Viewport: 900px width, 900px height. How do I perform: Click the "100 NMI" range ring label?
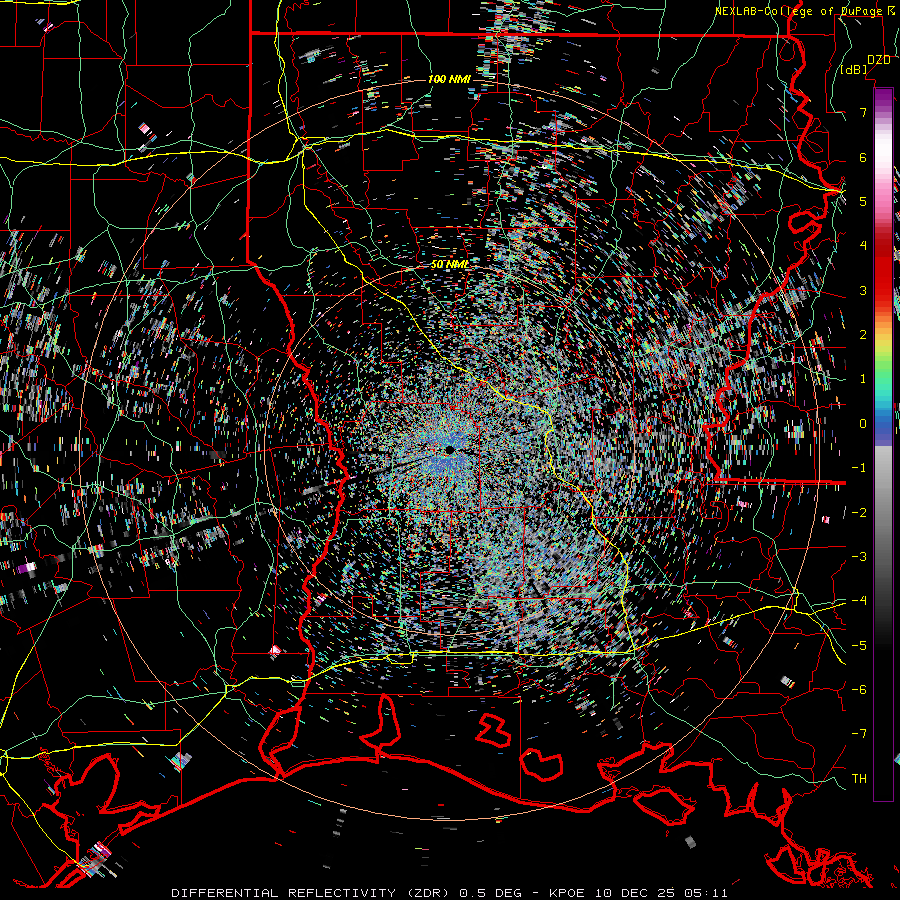[449, 79]
